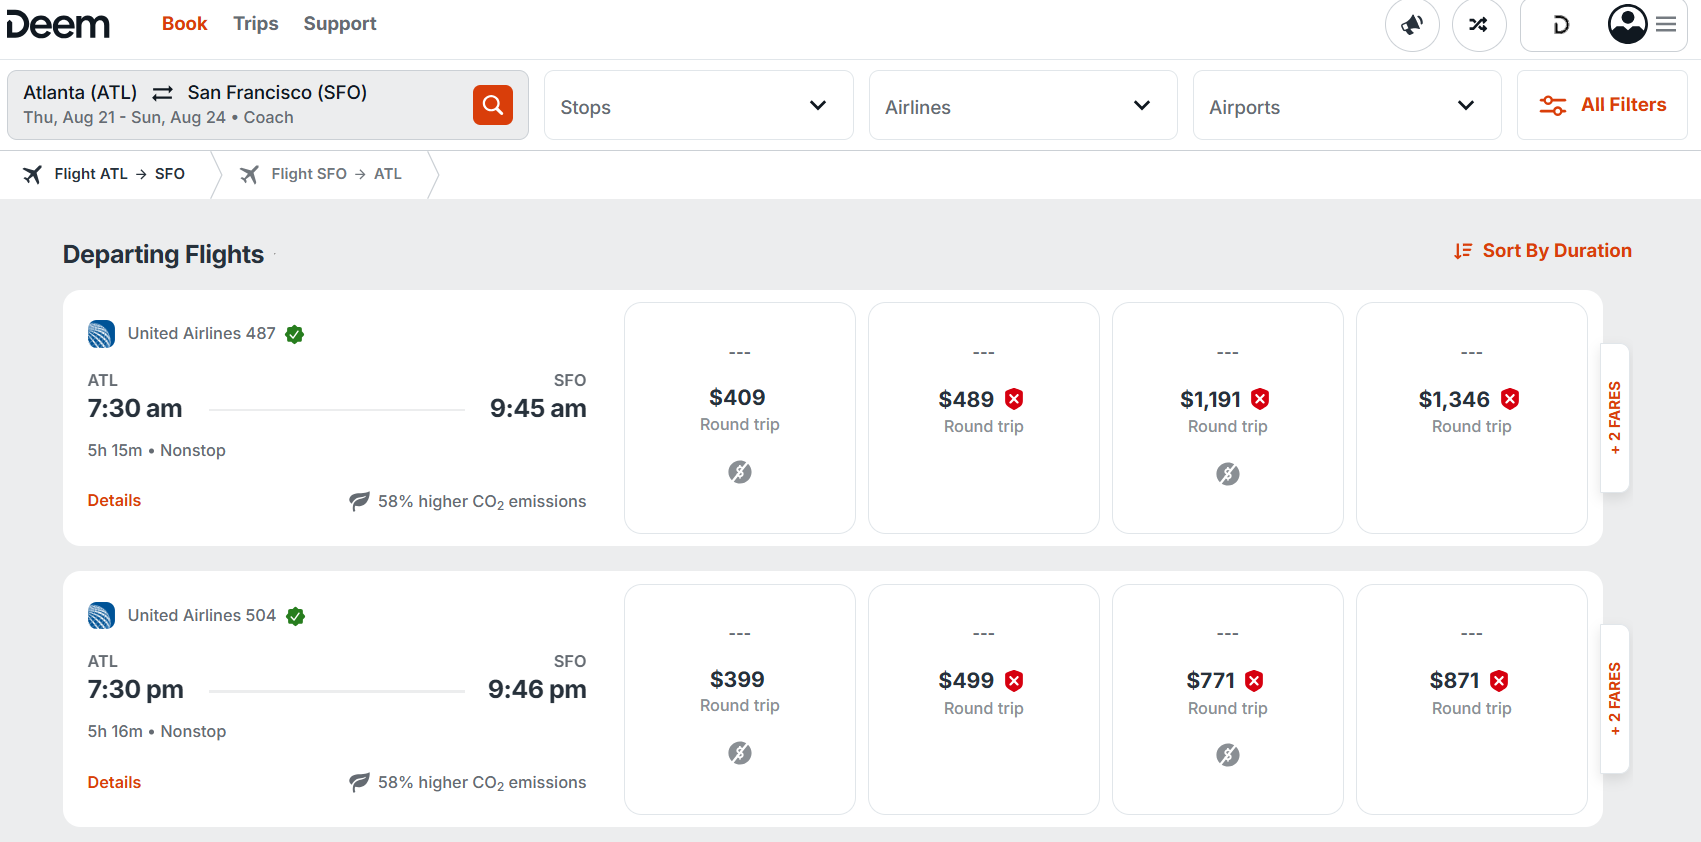Screen dimensions: 1701x842
Task: Click out-of-policy shield beside $771 fare
Action: coord(1254,681)
